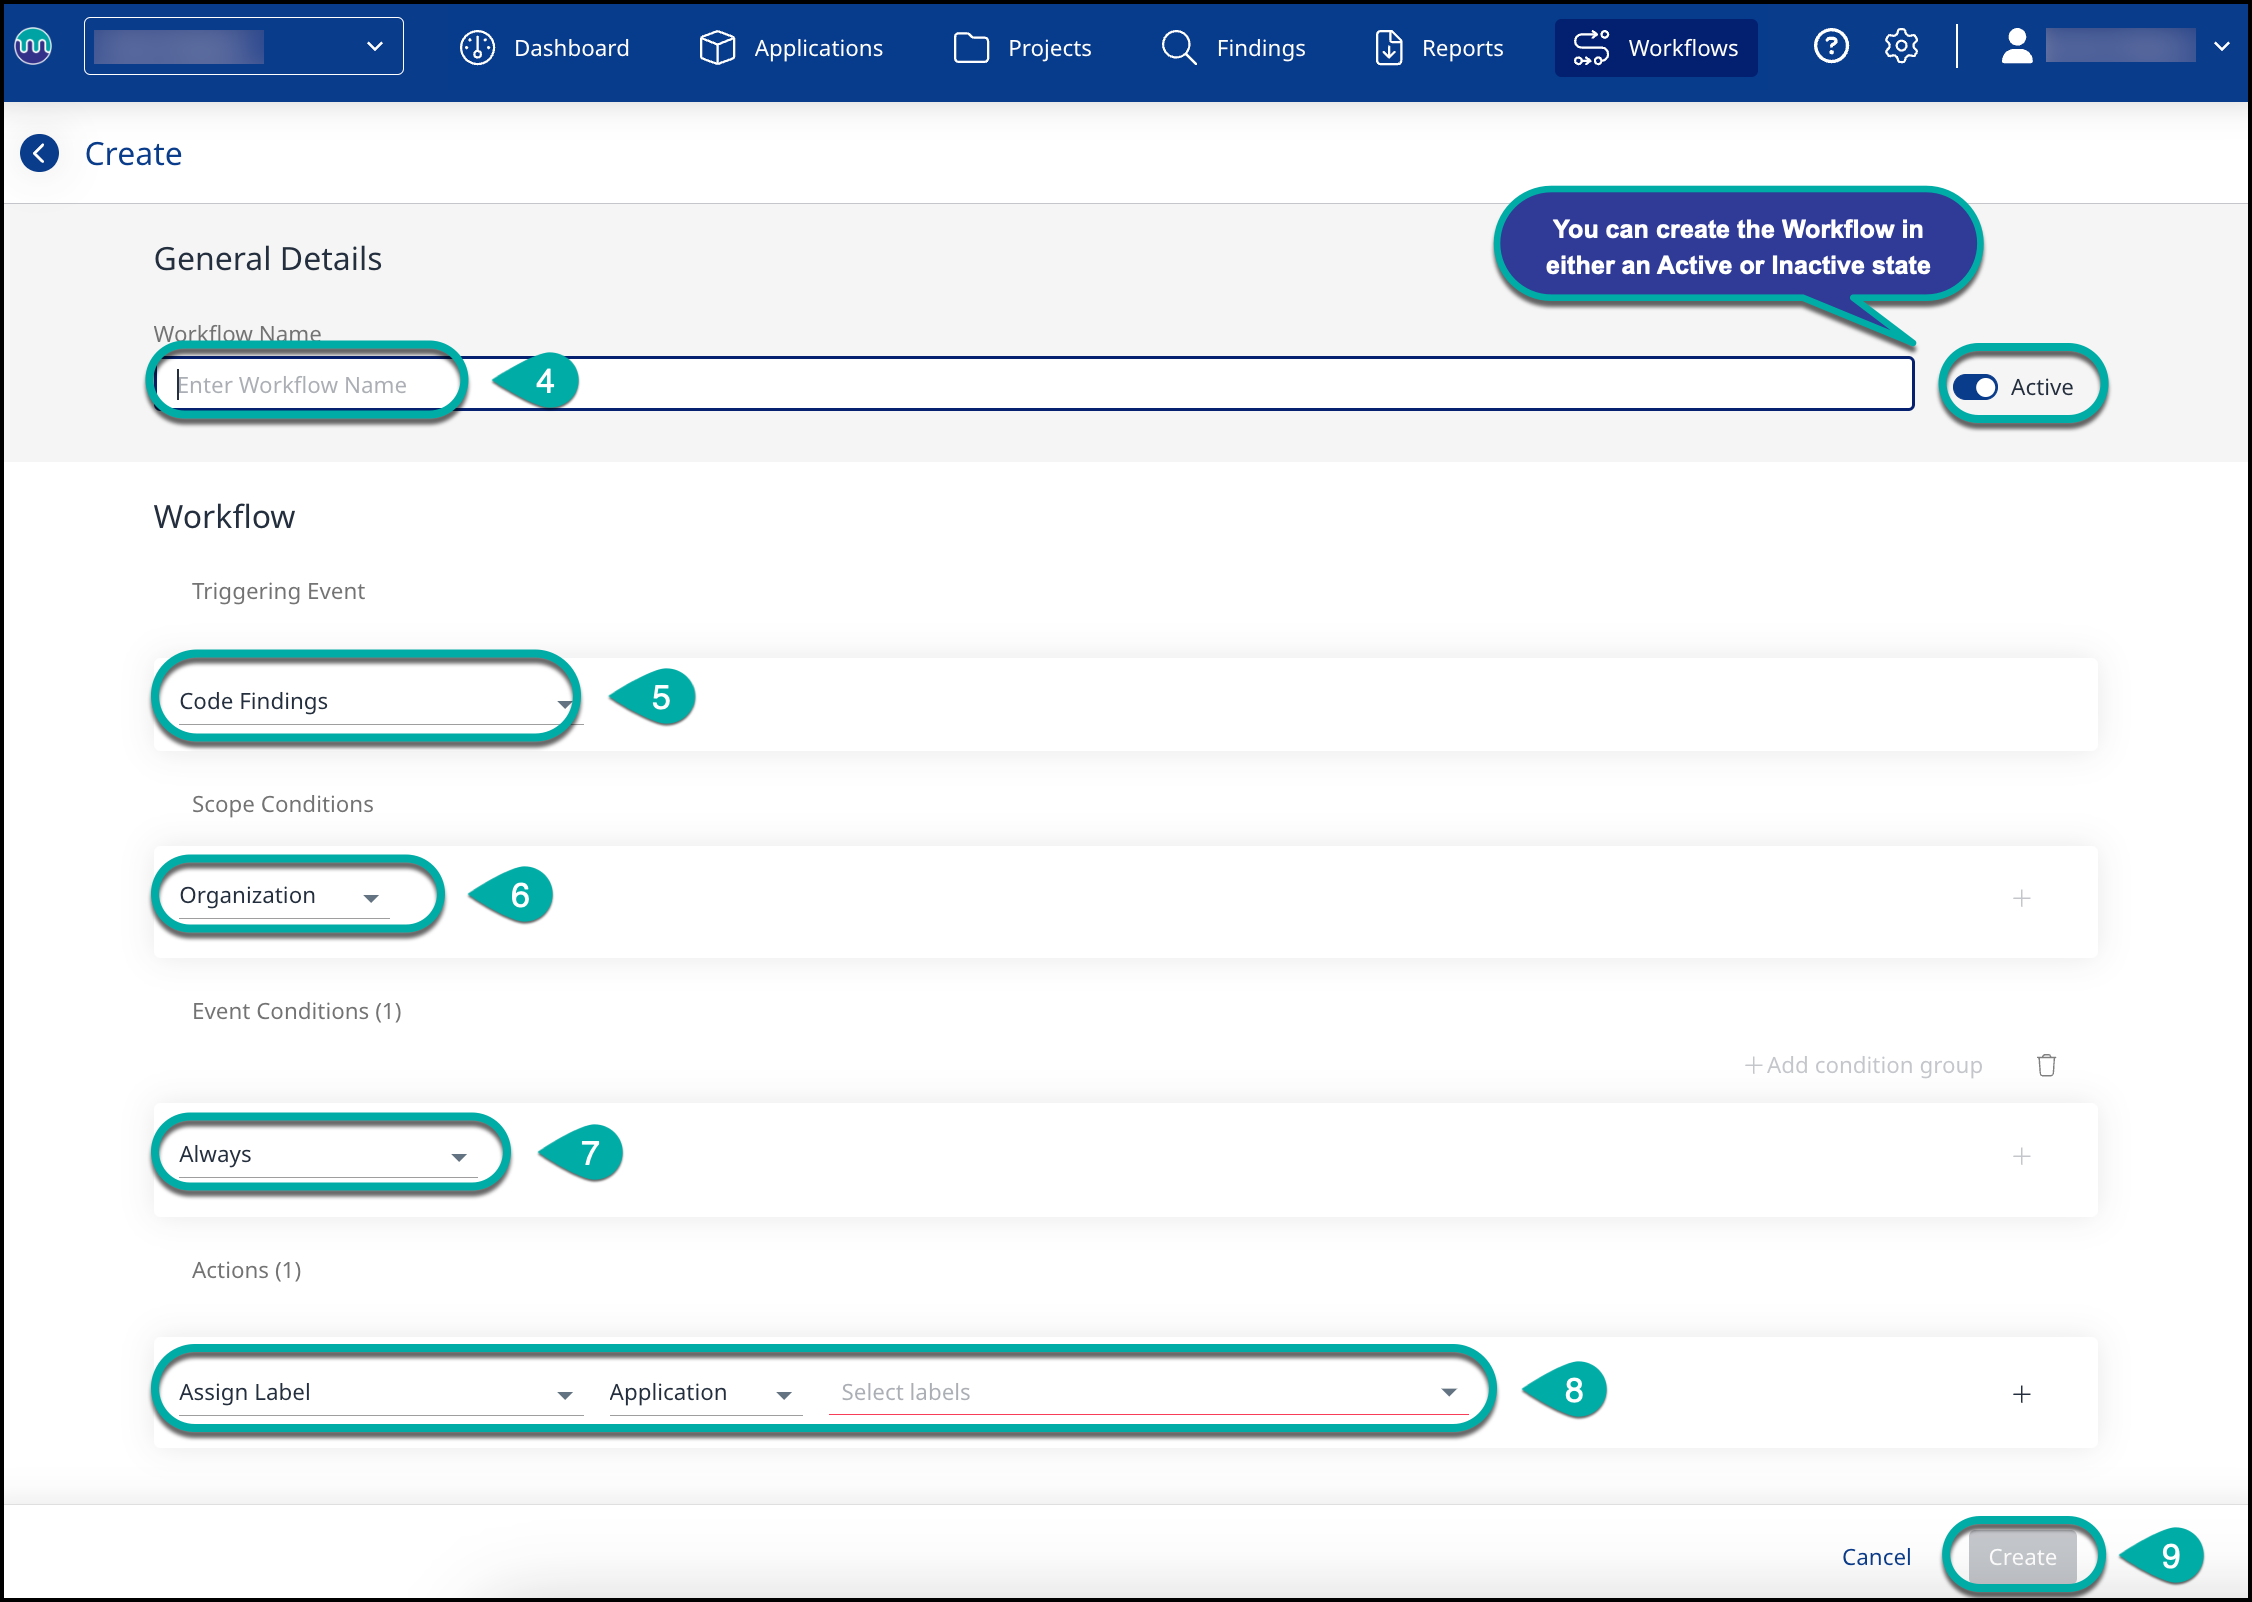Click the back arrow next to Create
The width and height of the screenshot is (2252, 1602).
coord(40,153)
